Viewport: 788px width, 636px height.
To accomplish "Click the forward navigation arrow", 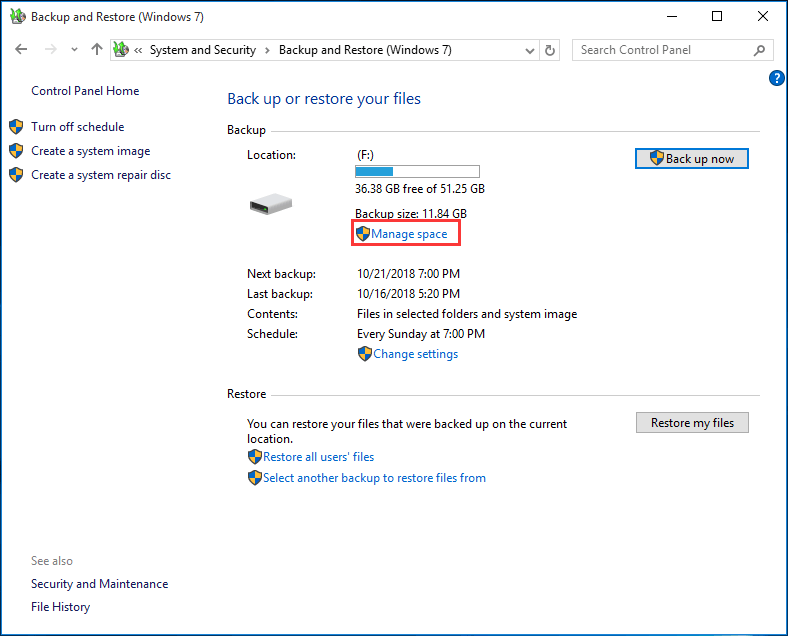I will [x=50, y=50].
